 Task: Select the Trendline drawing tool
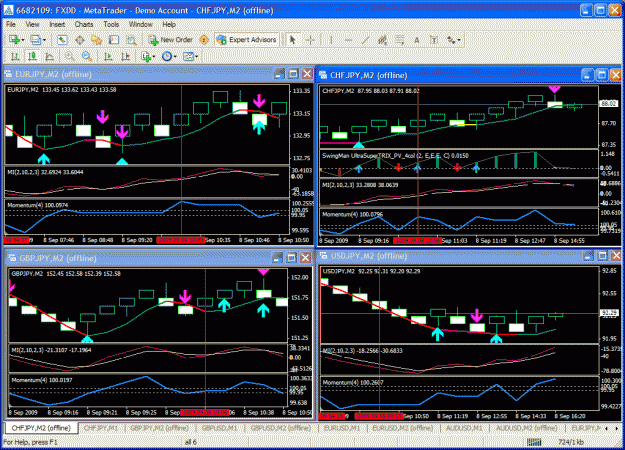[366, 39]
